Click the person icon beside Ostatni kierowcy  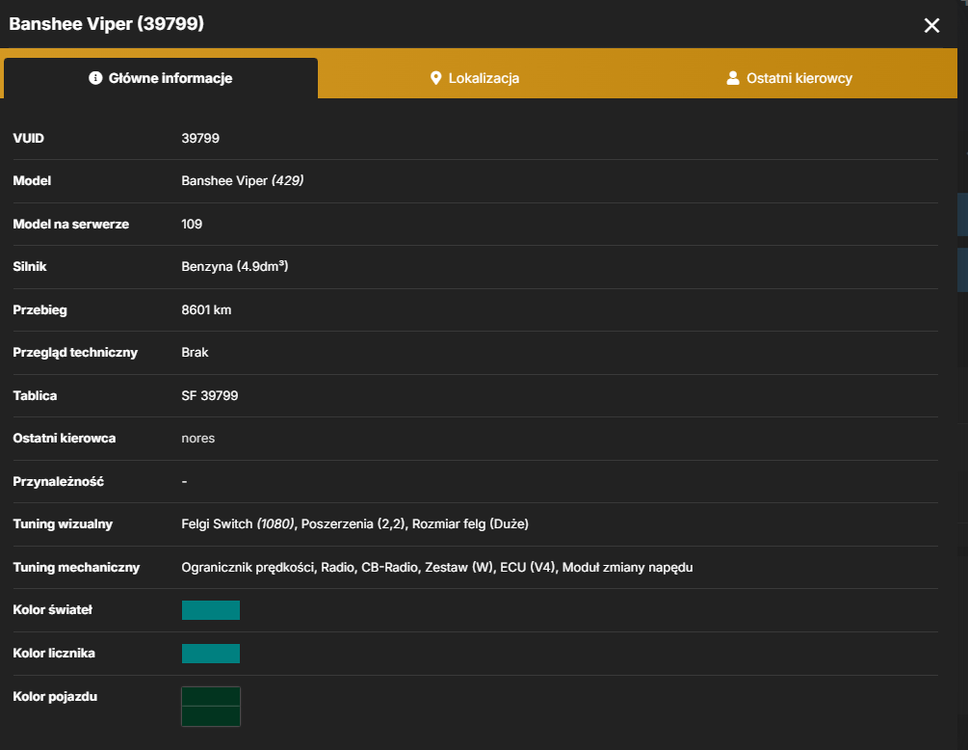(x=733, y=78)
